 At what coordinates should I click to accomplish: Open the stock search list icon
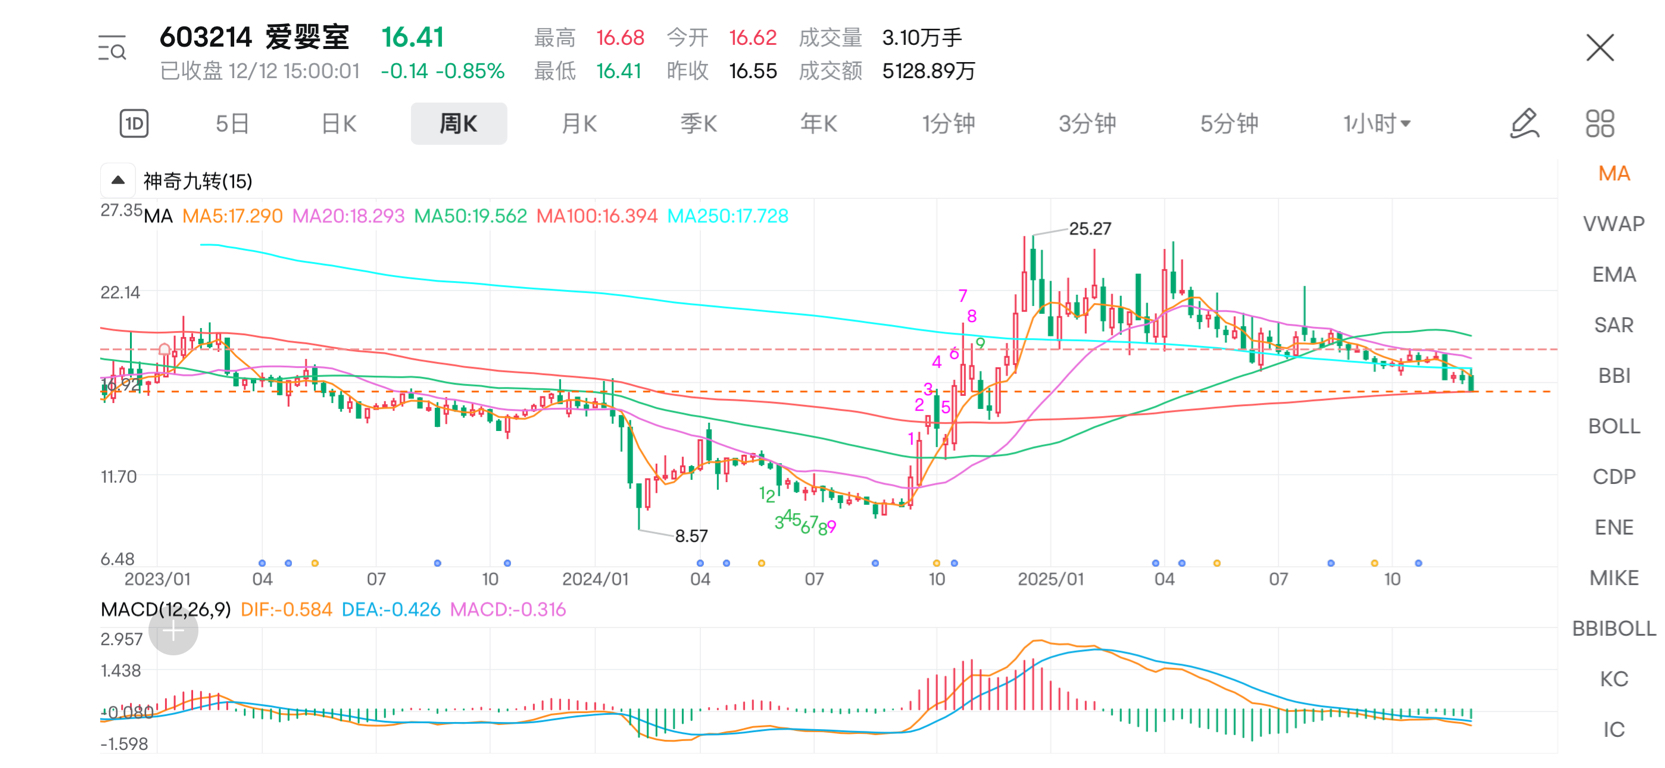click(112, 48)
